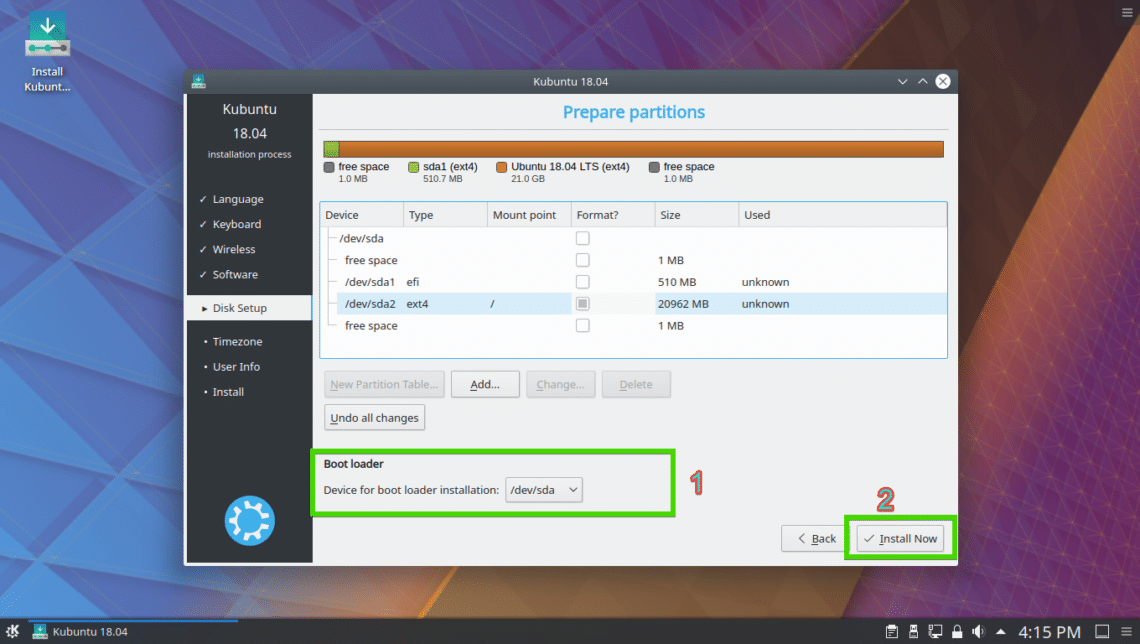The width and height of the screenshot is (1140, 644).
Task: Click the Kubuntu gear logo in the sidebar
Action: pos(249,520)
